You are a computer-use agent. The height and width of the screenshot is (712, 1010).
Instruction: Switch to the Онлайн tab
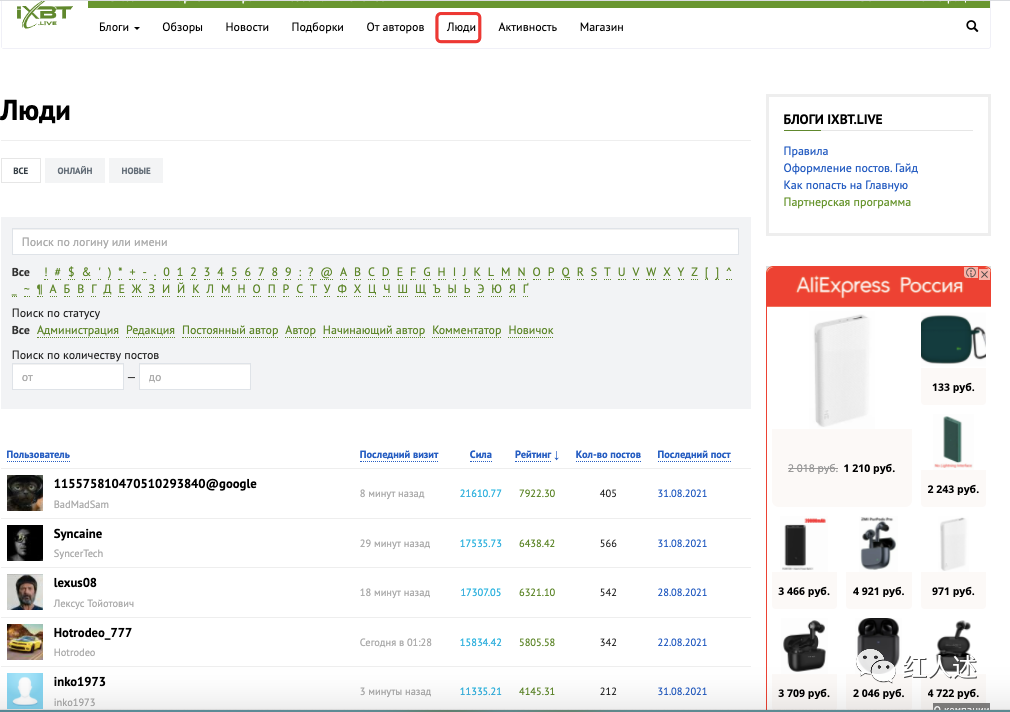(x=75, y=171)
